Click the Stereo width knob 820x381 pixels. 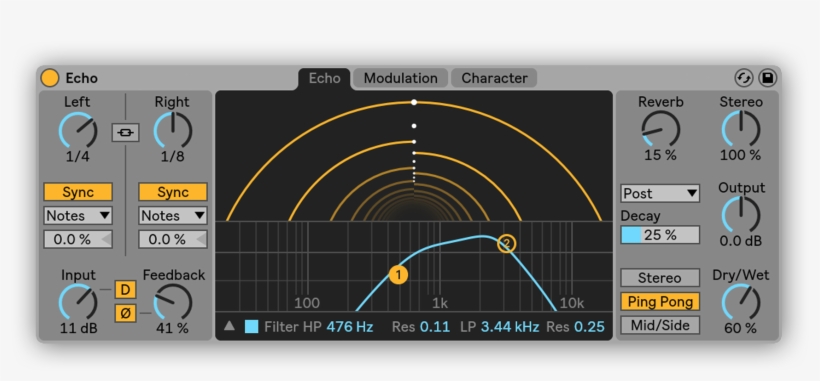[741, 129]
